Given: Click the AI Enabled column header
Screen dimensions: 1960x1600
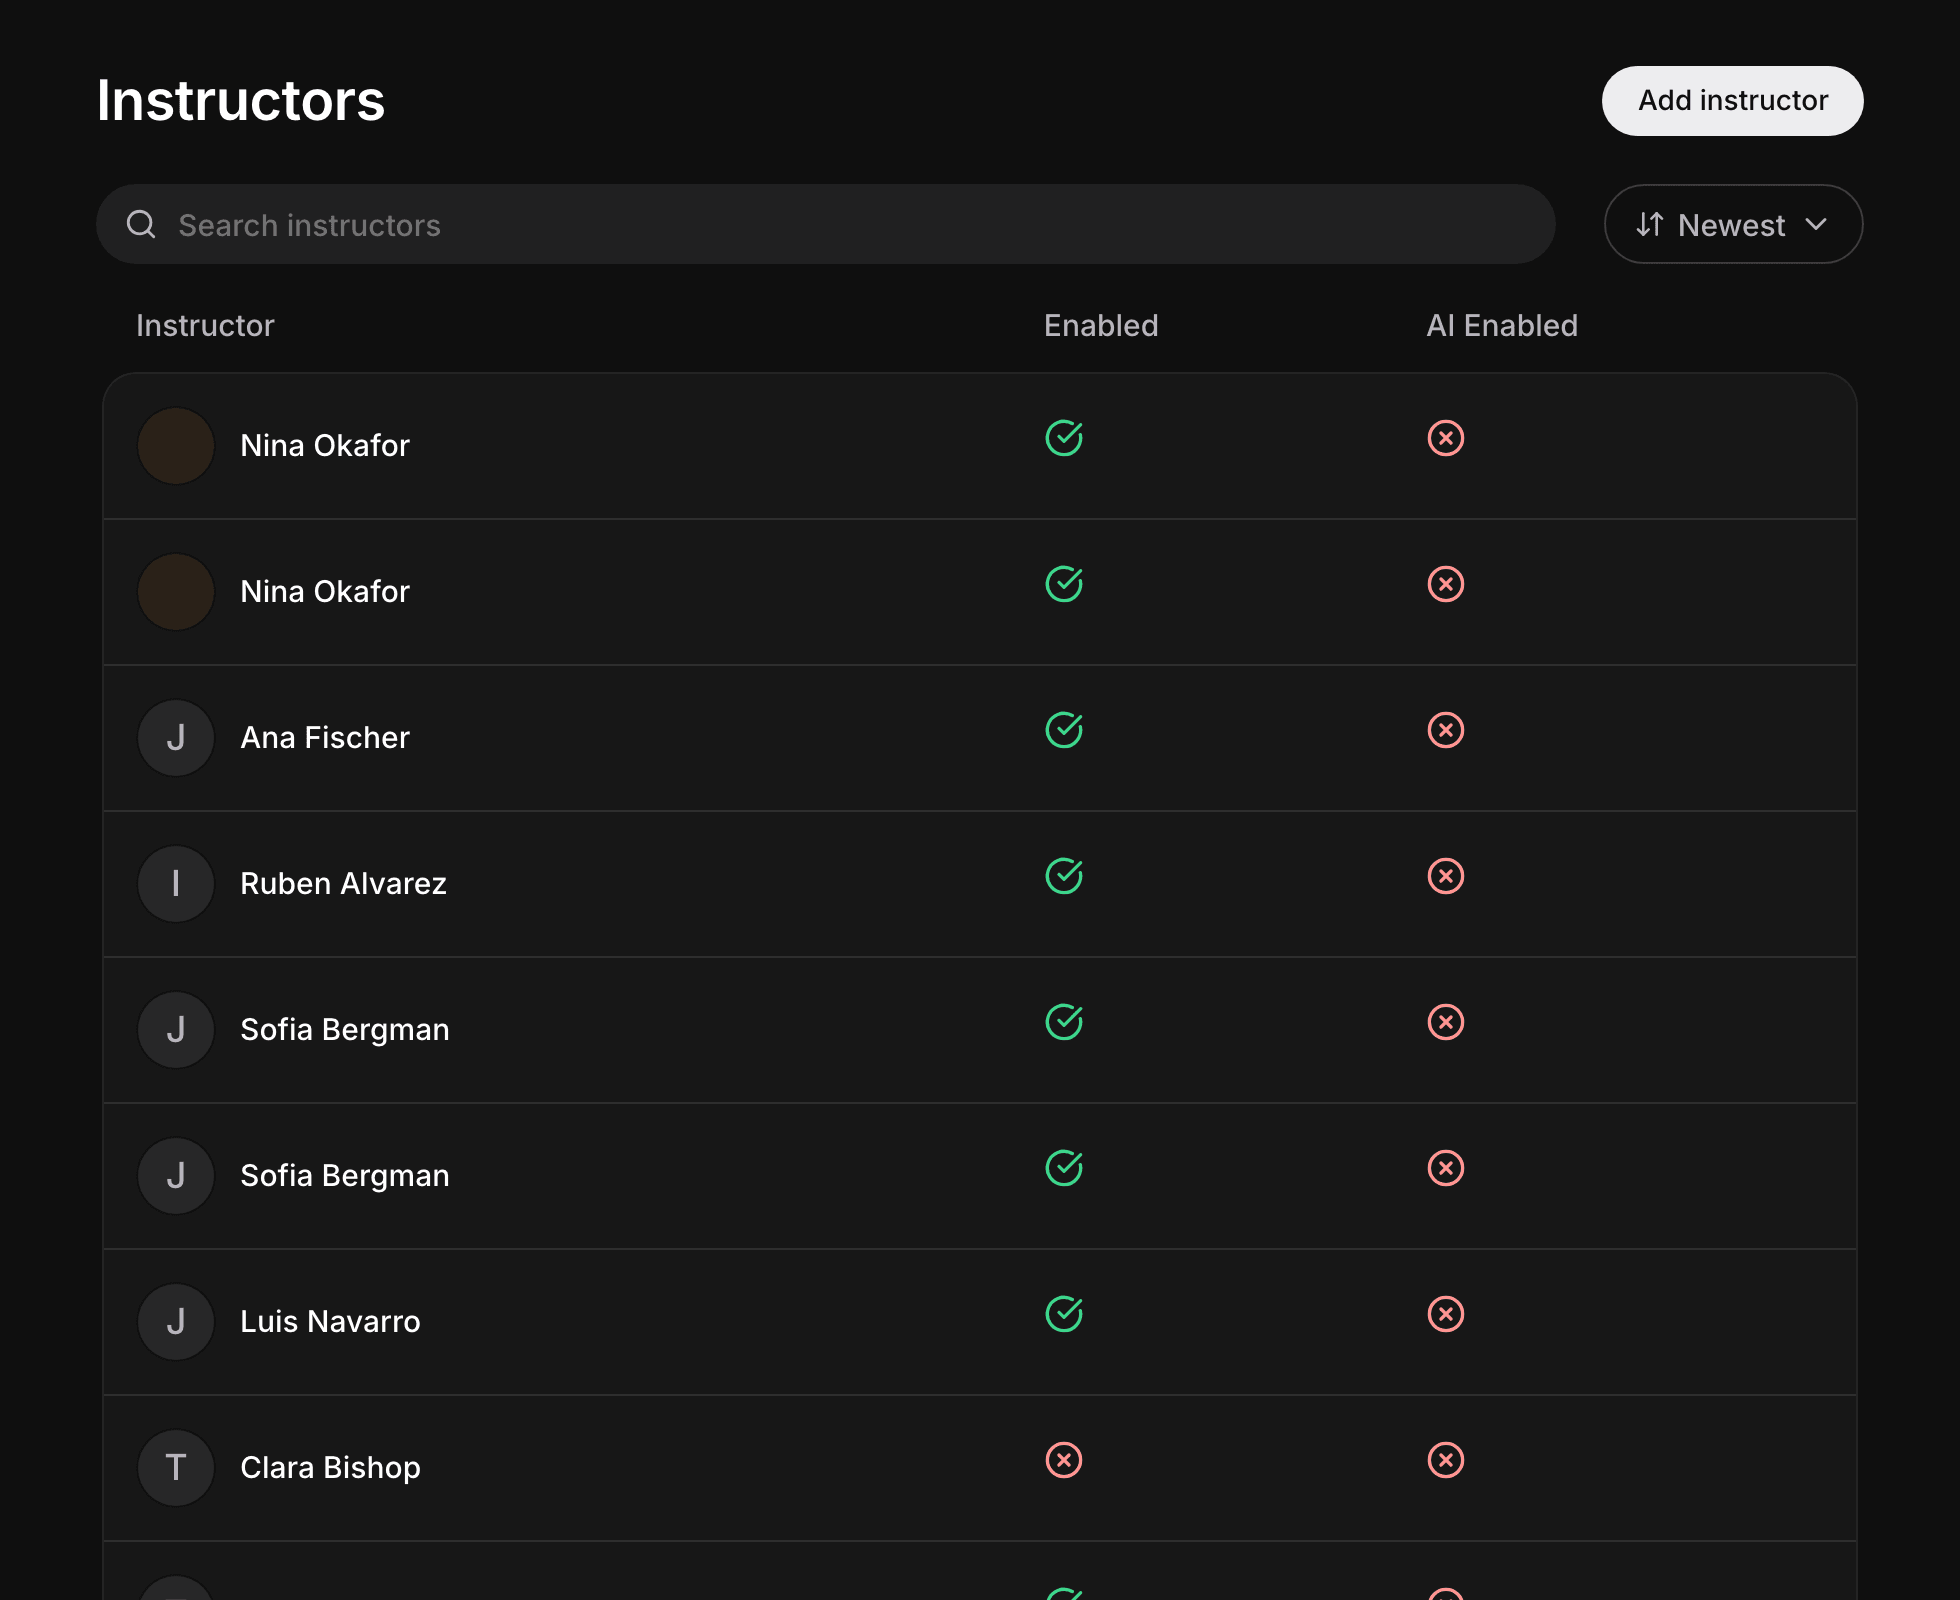Looking at the screenshot, I should (1502, 326).
